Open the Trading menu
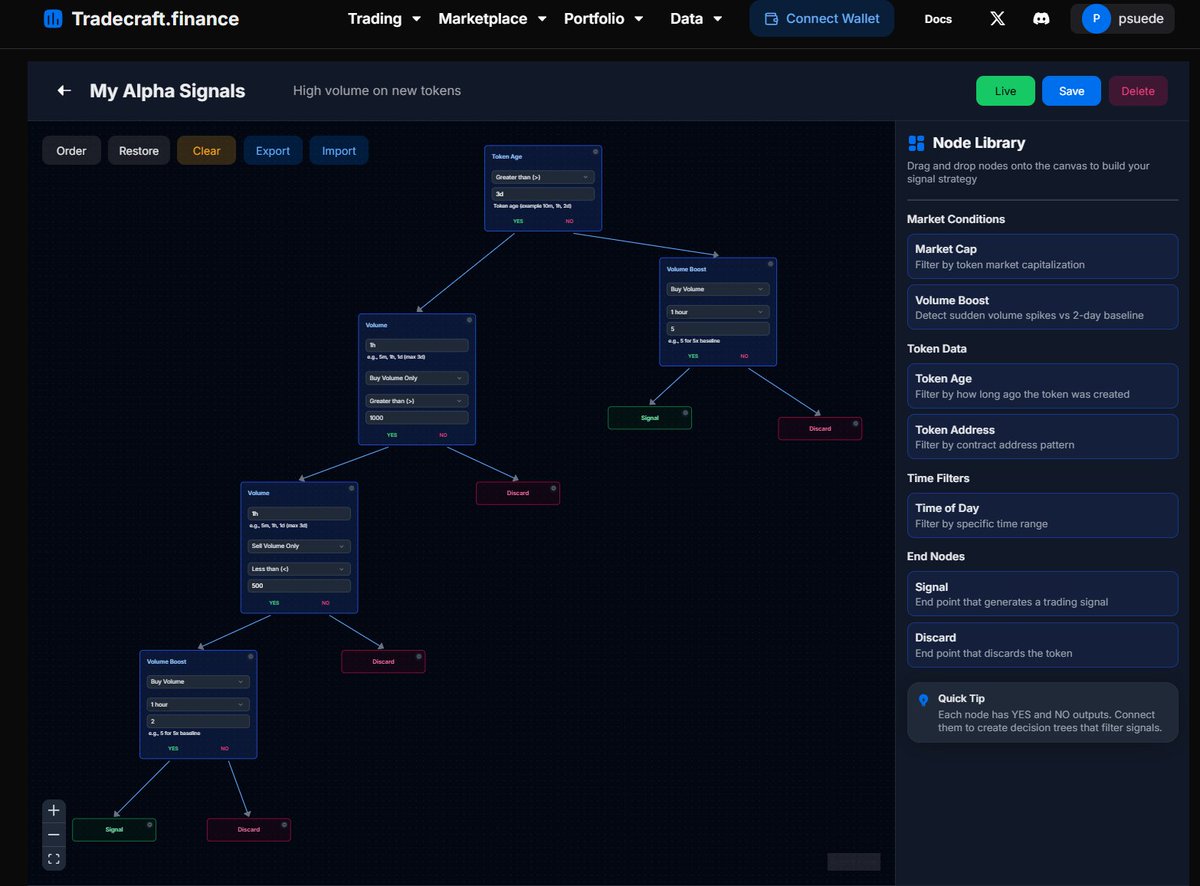1200x886 pixels. 384,18
